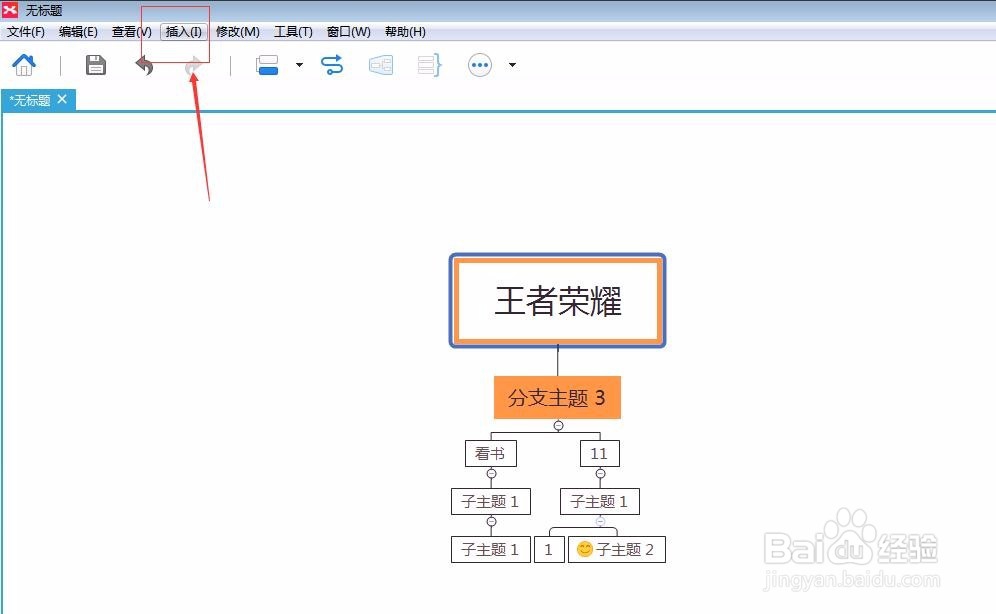Click the Undo arrow icon

(x=143, y=64)
